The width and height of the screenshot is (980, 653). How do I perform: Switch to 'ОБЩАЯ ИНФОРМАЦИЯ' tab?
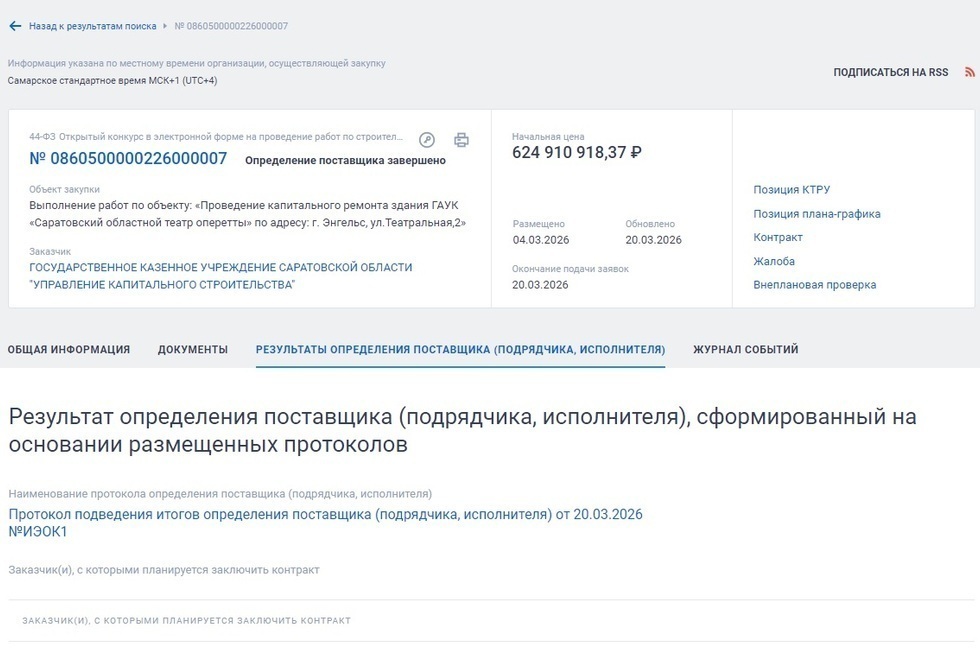[69, 350]
